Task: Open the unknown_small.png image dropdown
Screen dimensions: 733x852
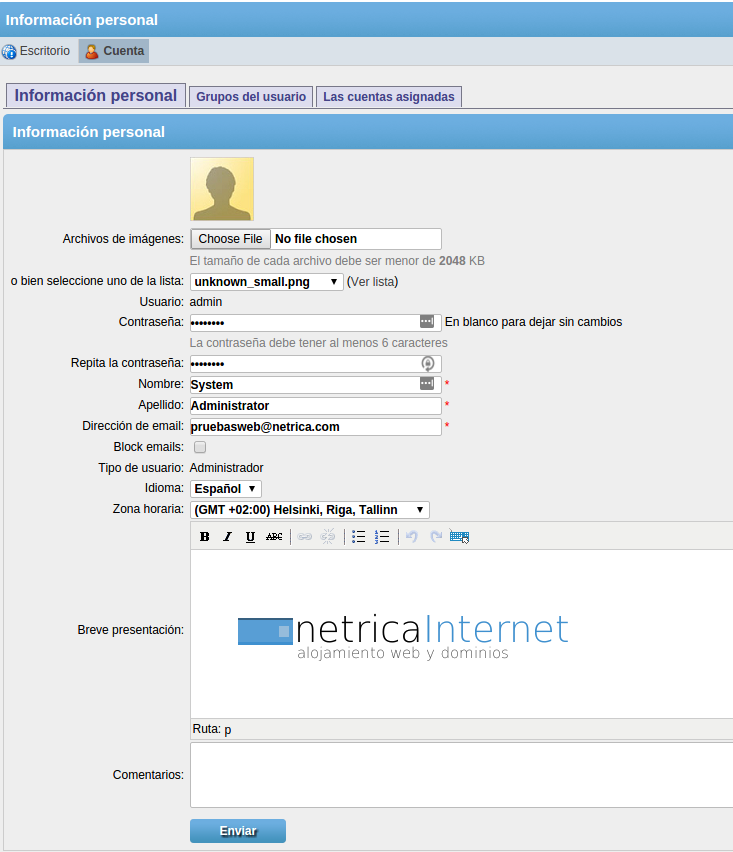Action: tap(266, 282)
